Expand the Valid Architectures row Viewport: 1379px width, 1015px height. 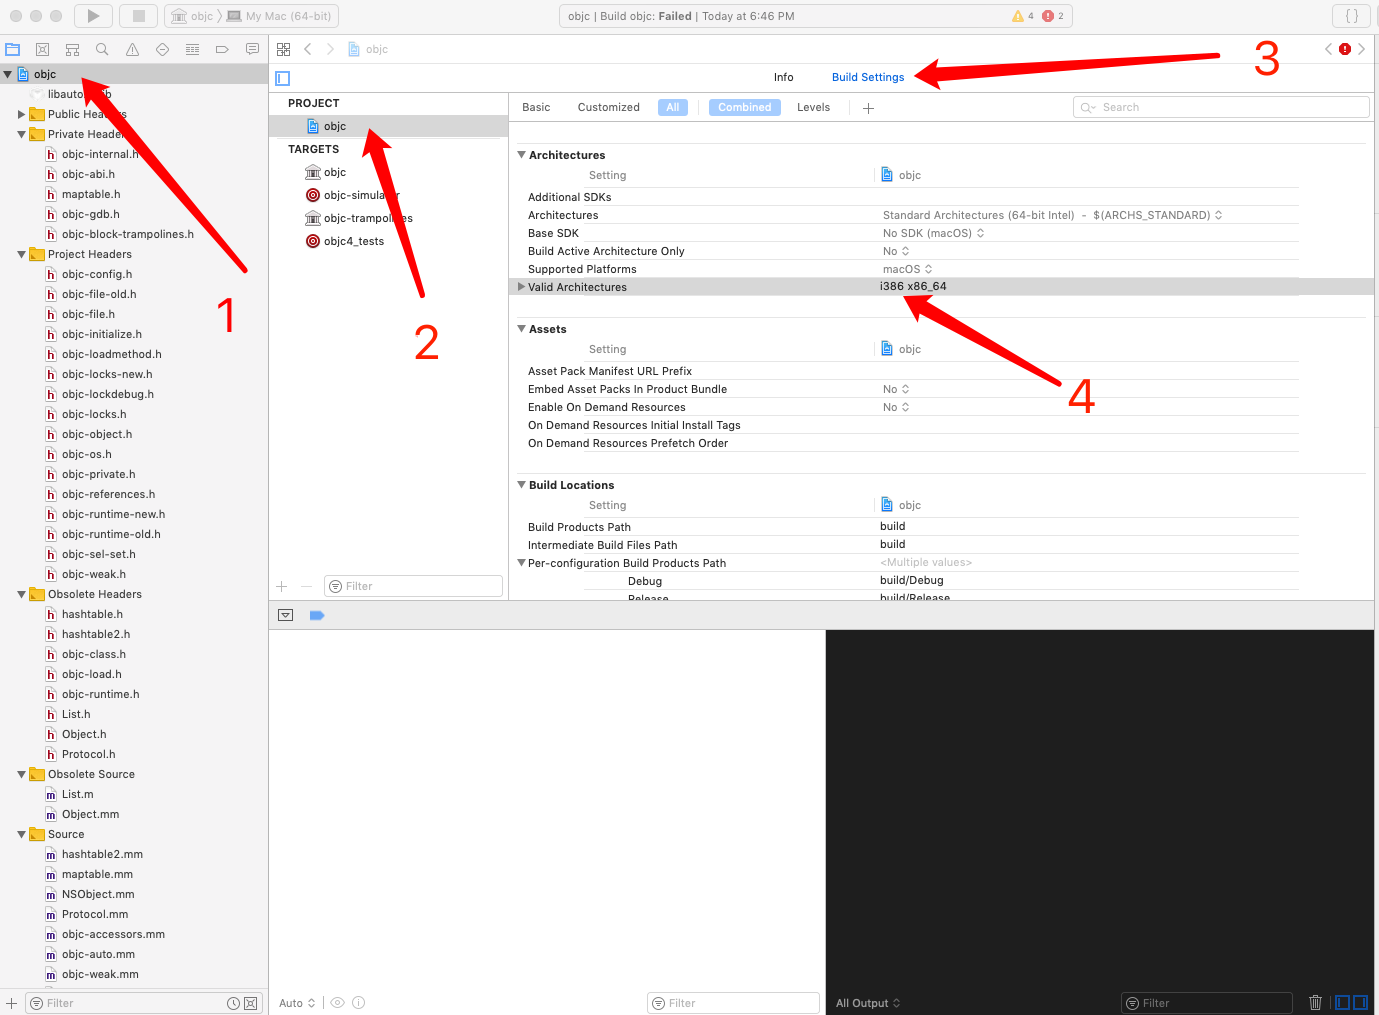(x=521, y=287)
